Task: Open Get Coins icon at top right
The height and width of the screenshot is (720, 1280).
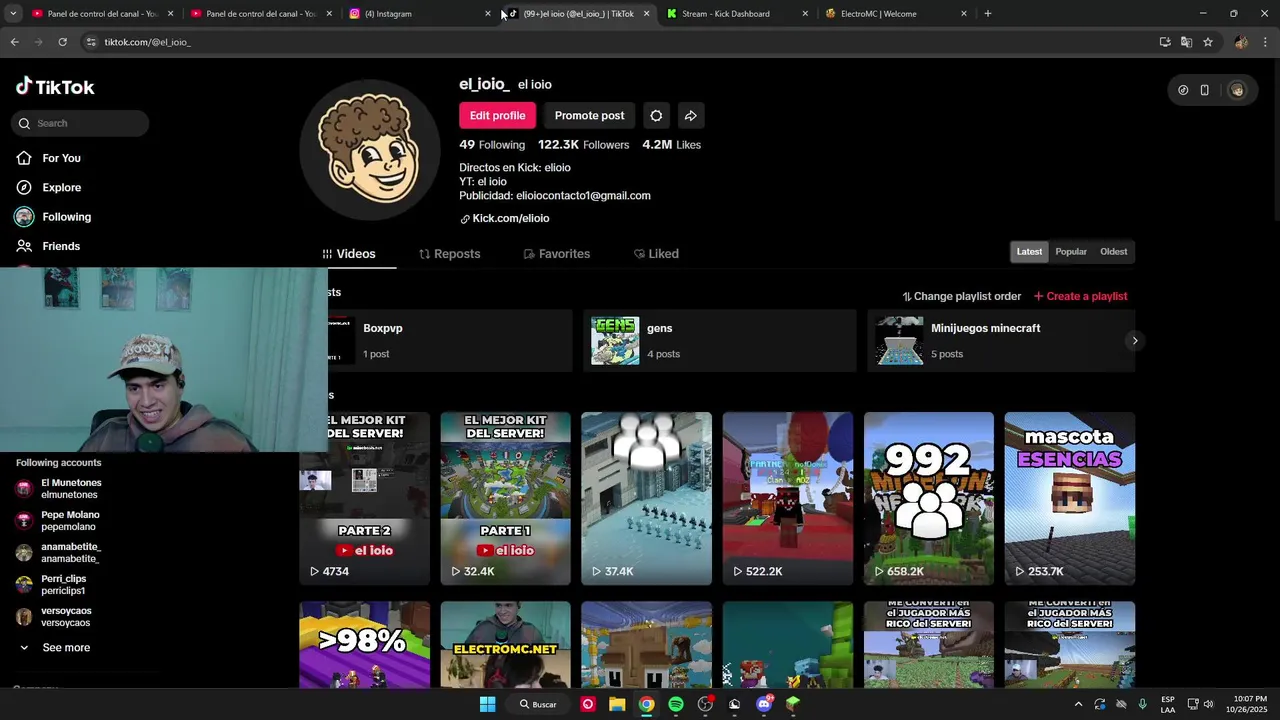Action: pos(1183,90)
